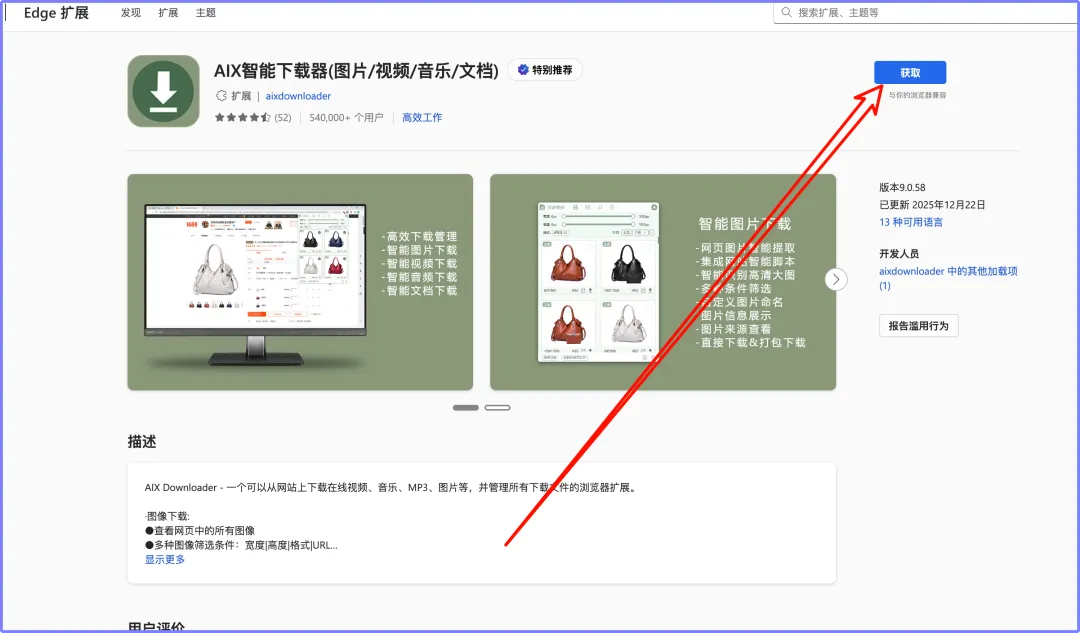The height and width of the screenshot is (633, 1080).
Task: Click the AIX downloader green icon
Action: pos(163,91)
